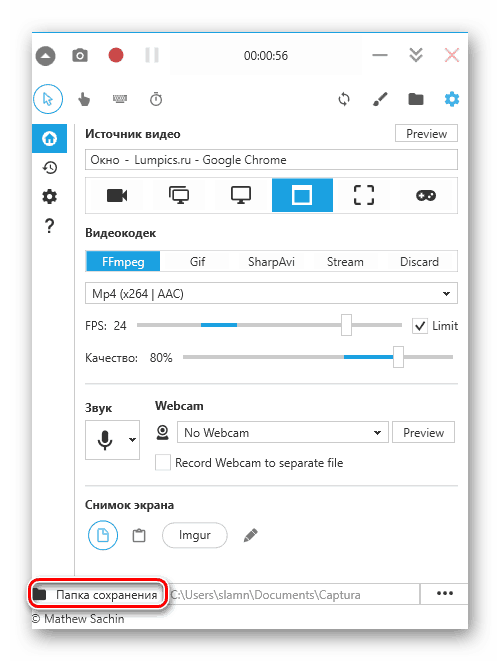Toggle the cursor inclusion arrow button

click(x=48, y=99)
